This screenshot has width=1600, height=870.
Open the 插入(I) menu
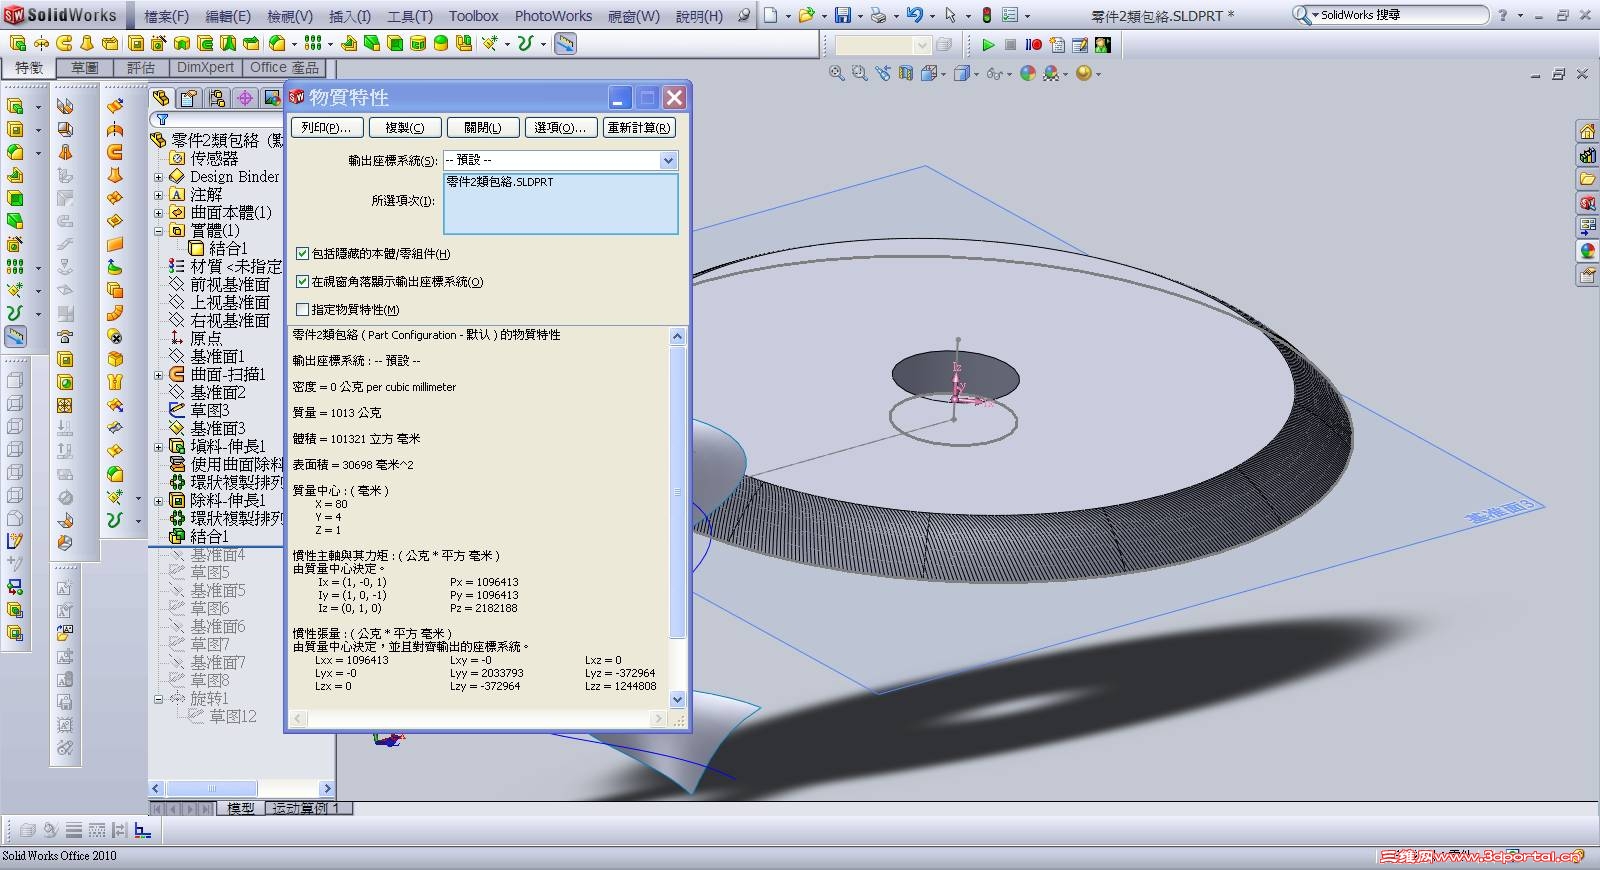click(x=350, y=16)
